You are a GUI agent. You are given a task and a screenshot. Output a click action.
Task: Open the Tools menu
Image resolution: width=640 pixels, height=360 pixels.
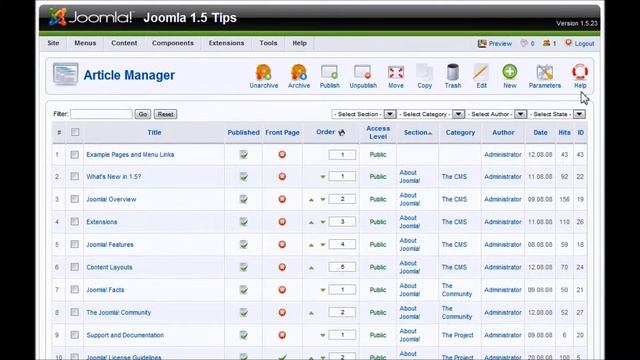[x=268, y=43]
